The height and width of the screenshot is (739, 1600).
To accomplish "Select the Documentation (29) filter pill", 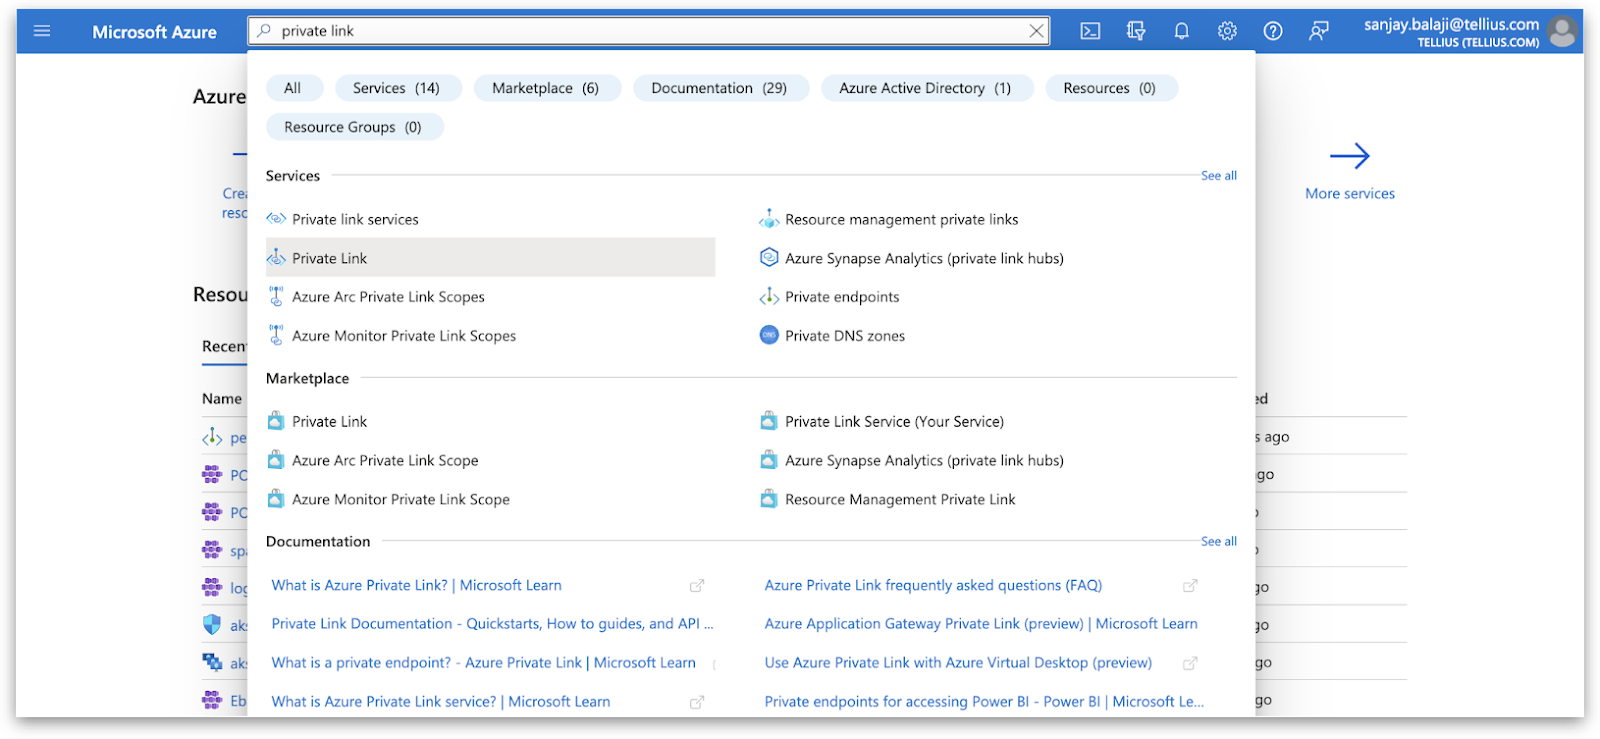I will click(x=719, y=88).
